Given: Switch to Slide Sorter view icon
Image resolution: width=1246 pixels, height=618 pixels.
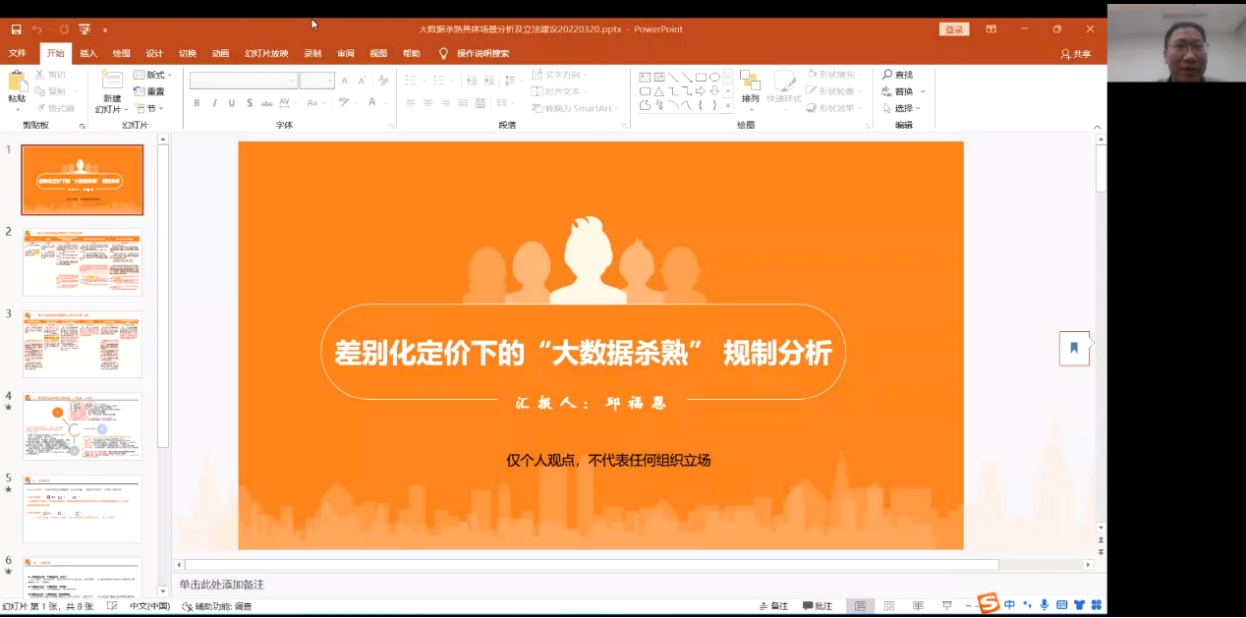Looking at the screenshot, I should pos(888,606).
